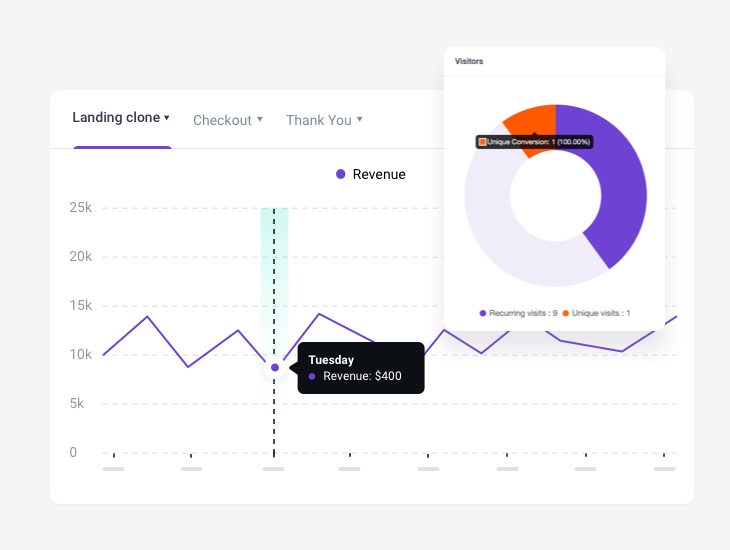
Task: Toggle Recurring visits legend purple dot
Action: 483,313
